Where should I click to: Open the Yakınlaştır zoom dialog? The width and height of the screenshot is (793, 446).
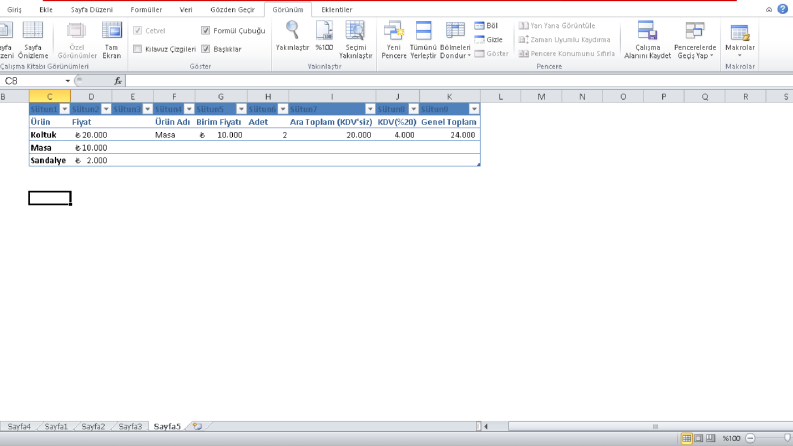coord(292,36)
